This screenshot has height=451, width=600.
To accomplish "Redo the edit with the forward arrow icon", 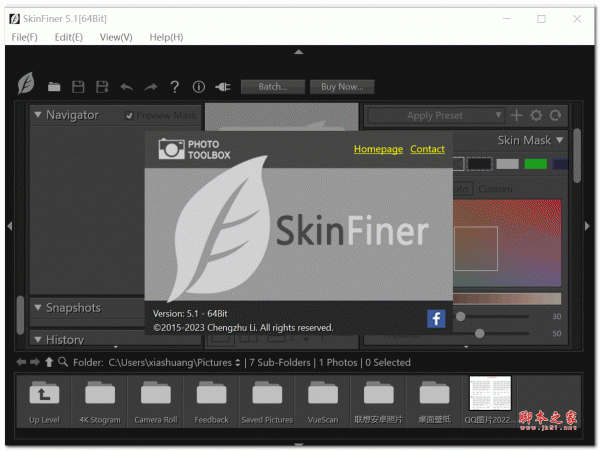I will point(151,87).
